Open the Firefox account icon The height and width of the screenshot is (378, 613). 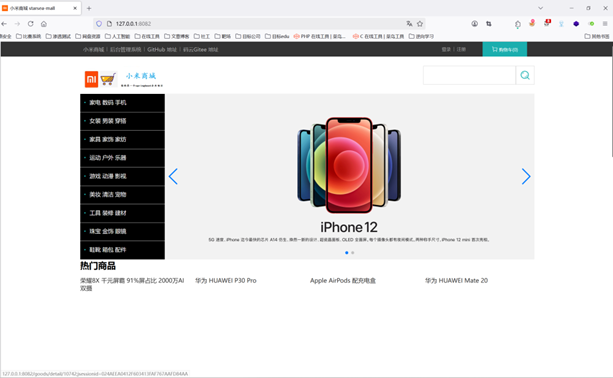click(x=474, y=24)
